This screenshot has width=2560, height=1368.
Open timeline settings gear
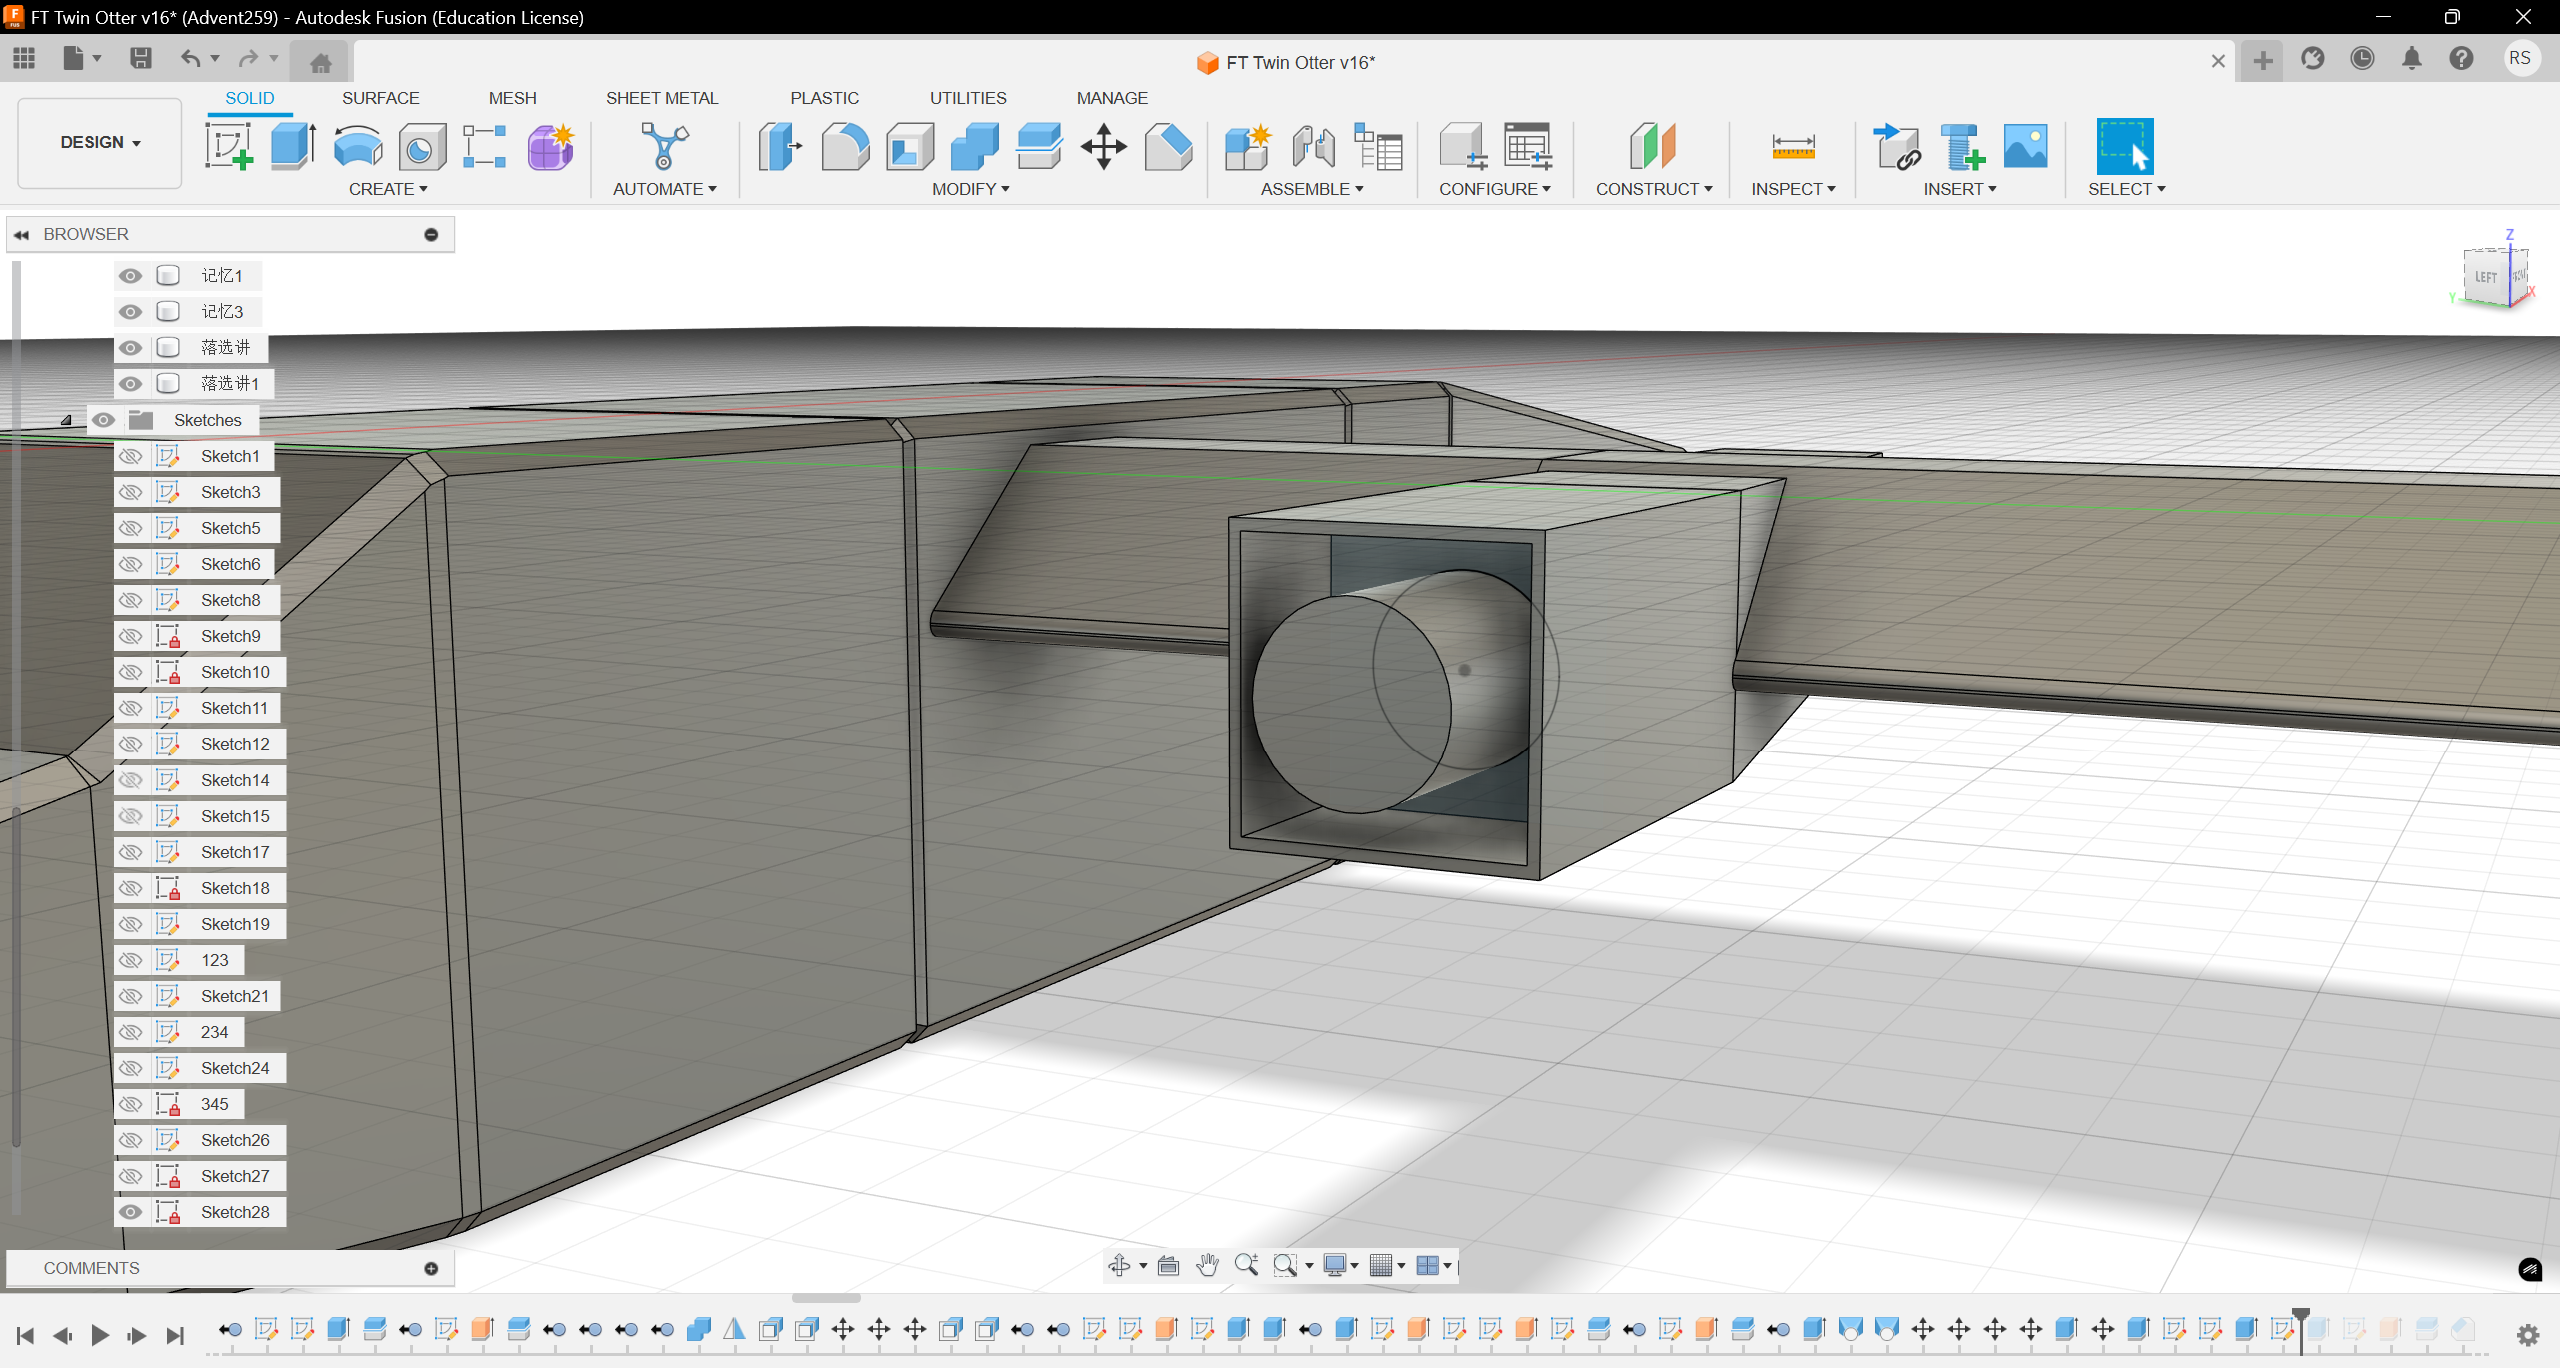click(x=2528, y=1334)
